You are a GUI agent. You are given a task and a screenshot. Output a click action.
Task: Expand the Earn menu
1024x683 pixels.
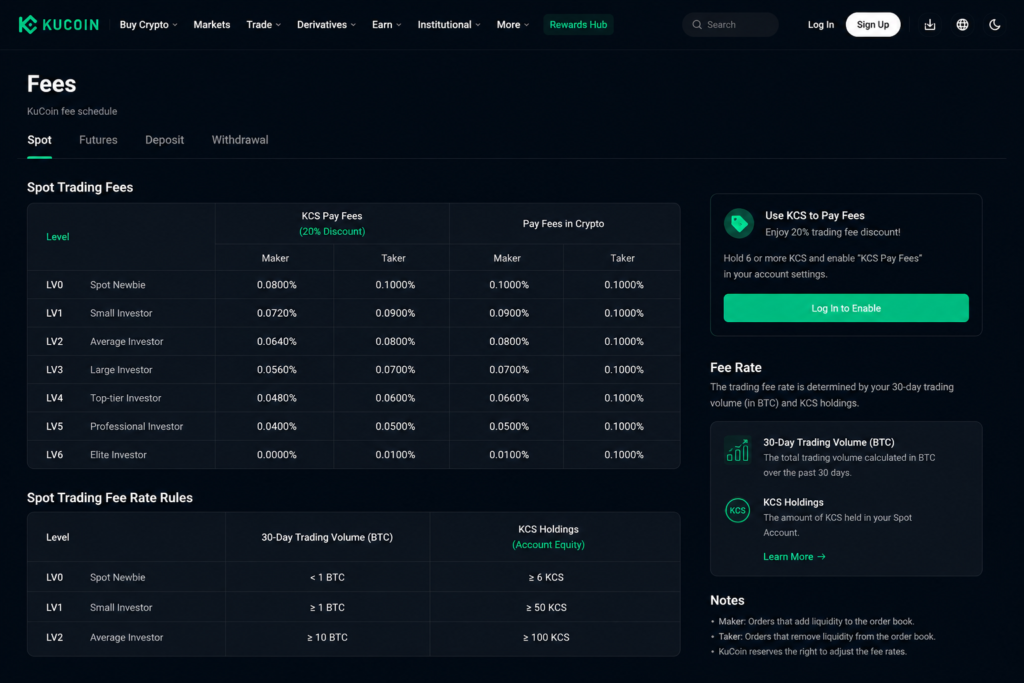click(386, 25)
